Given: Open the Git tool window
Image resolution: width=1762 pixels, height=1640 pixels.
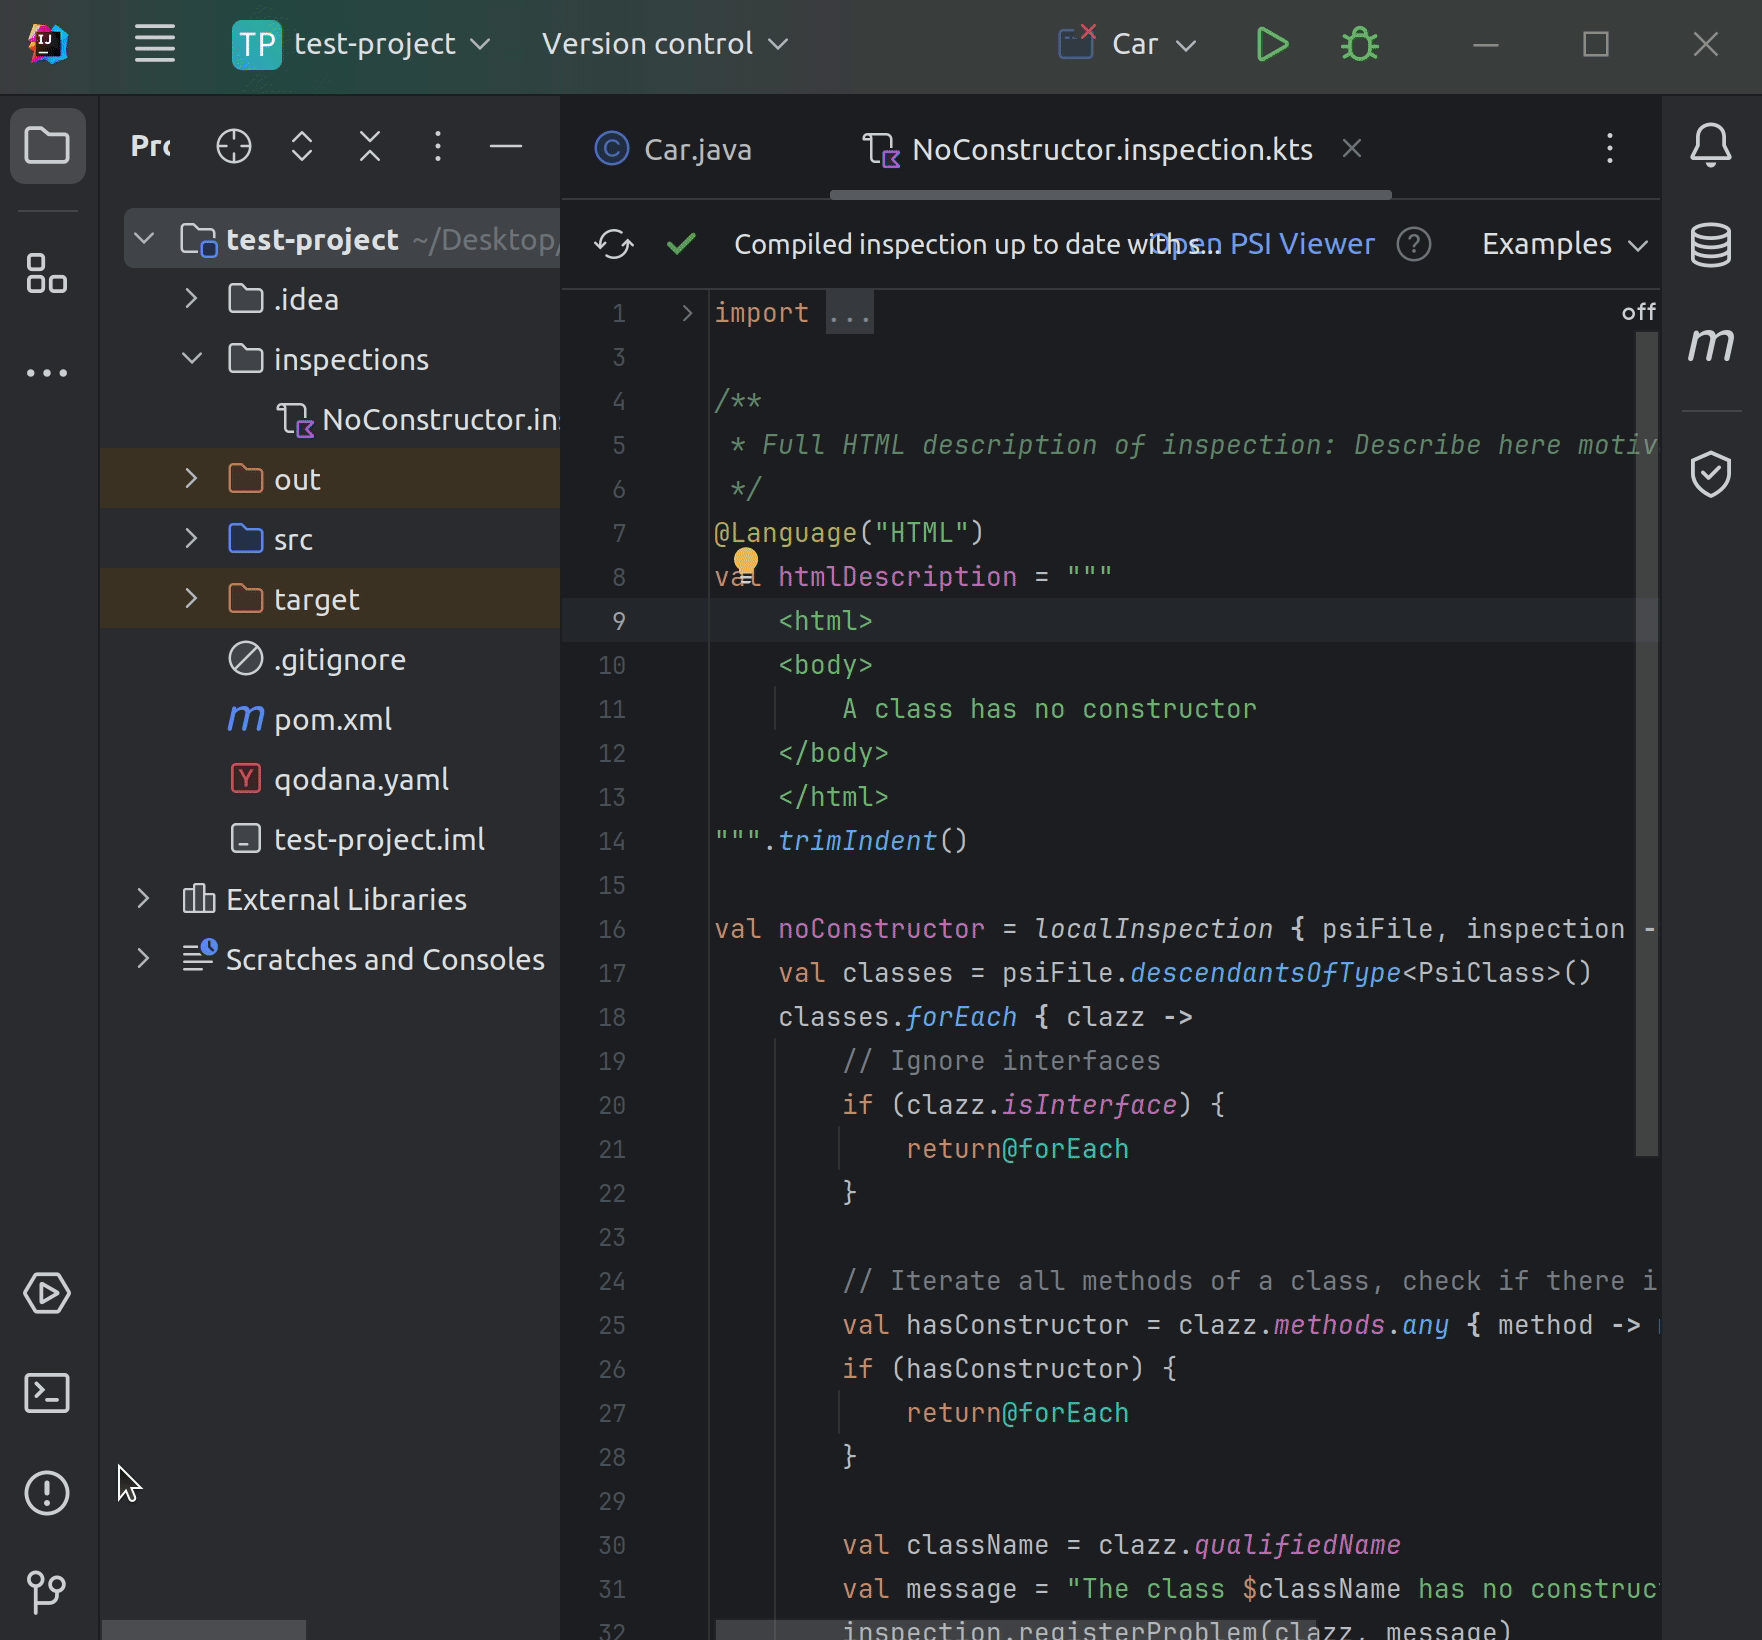Looking at the screenshot, I should 46,1591.
